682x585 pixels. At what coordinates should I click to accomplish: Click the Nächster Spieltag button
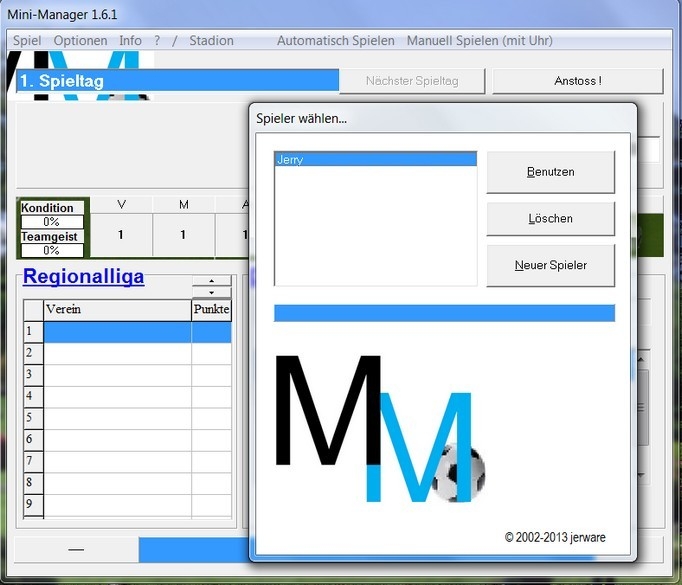pyautogui.click(x=411, y=81)
